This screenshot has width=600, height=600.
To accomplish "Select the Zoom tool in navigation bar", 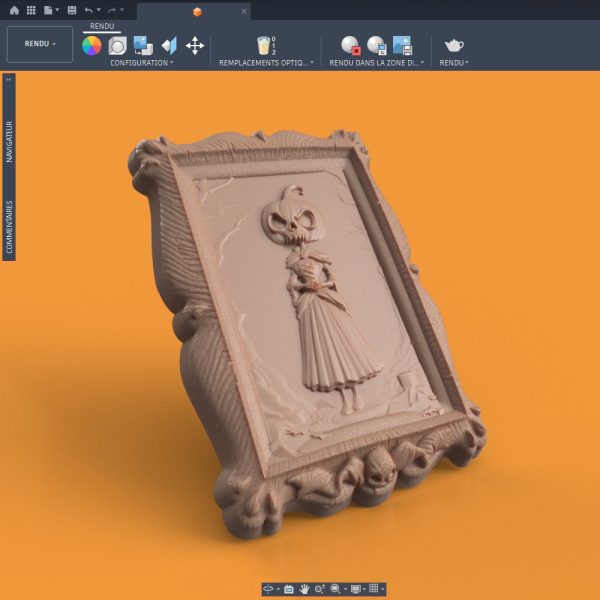I will click(x=320, y=589).
